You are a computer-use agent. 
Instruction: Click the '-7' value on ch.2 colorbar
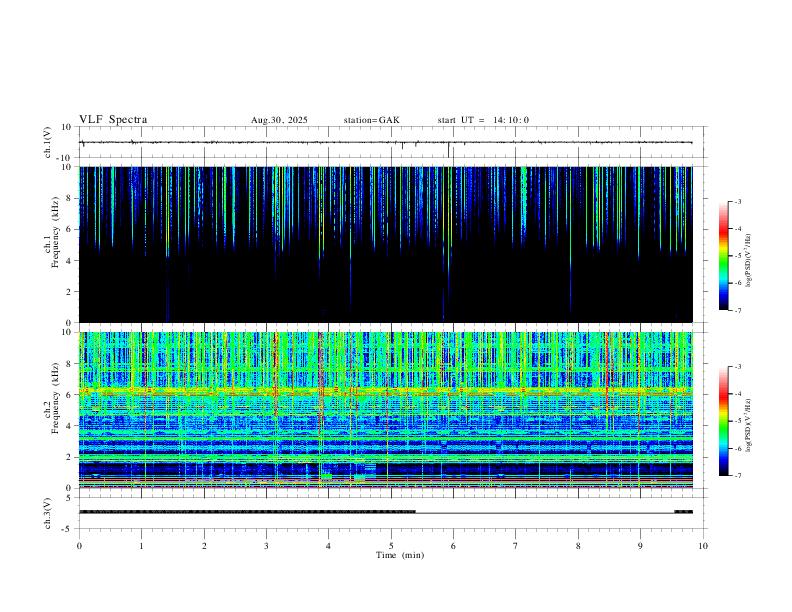pos(737,476)
